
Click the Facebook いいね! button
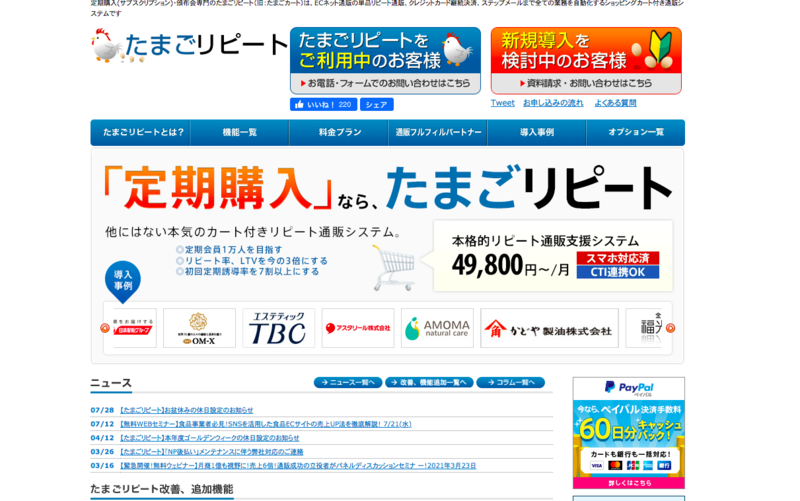[323, 105]
